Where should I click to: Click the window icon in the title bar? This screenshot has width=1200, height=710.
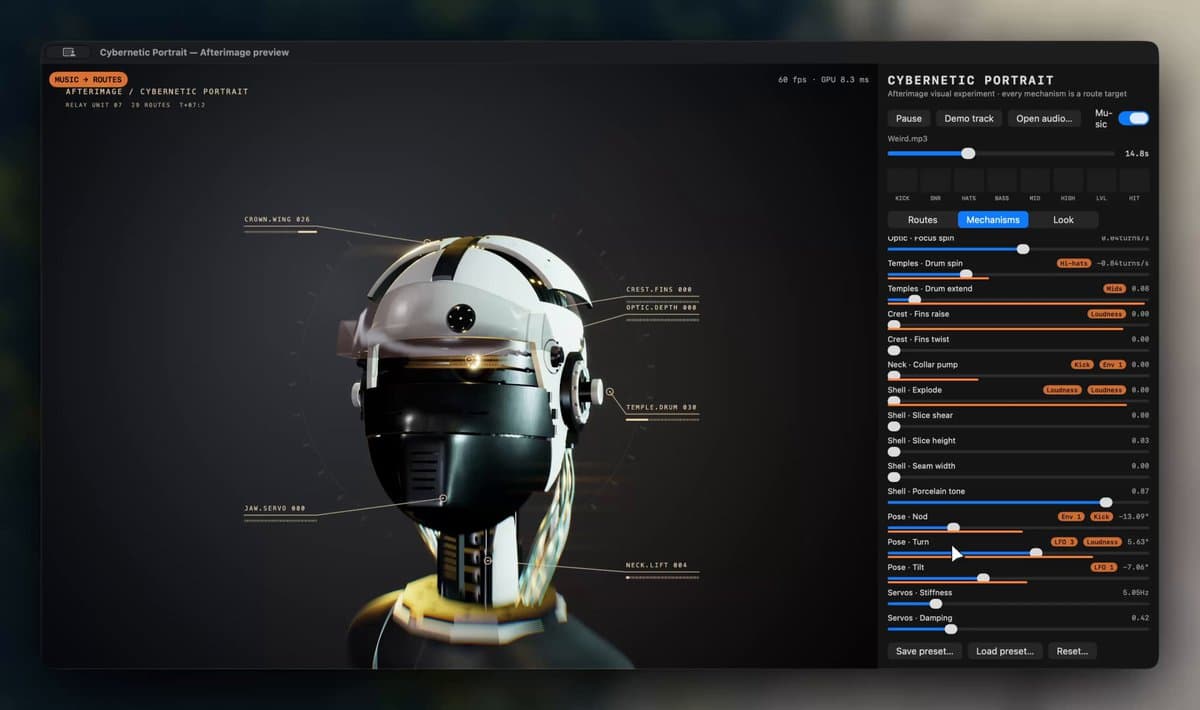click(68, 52)
